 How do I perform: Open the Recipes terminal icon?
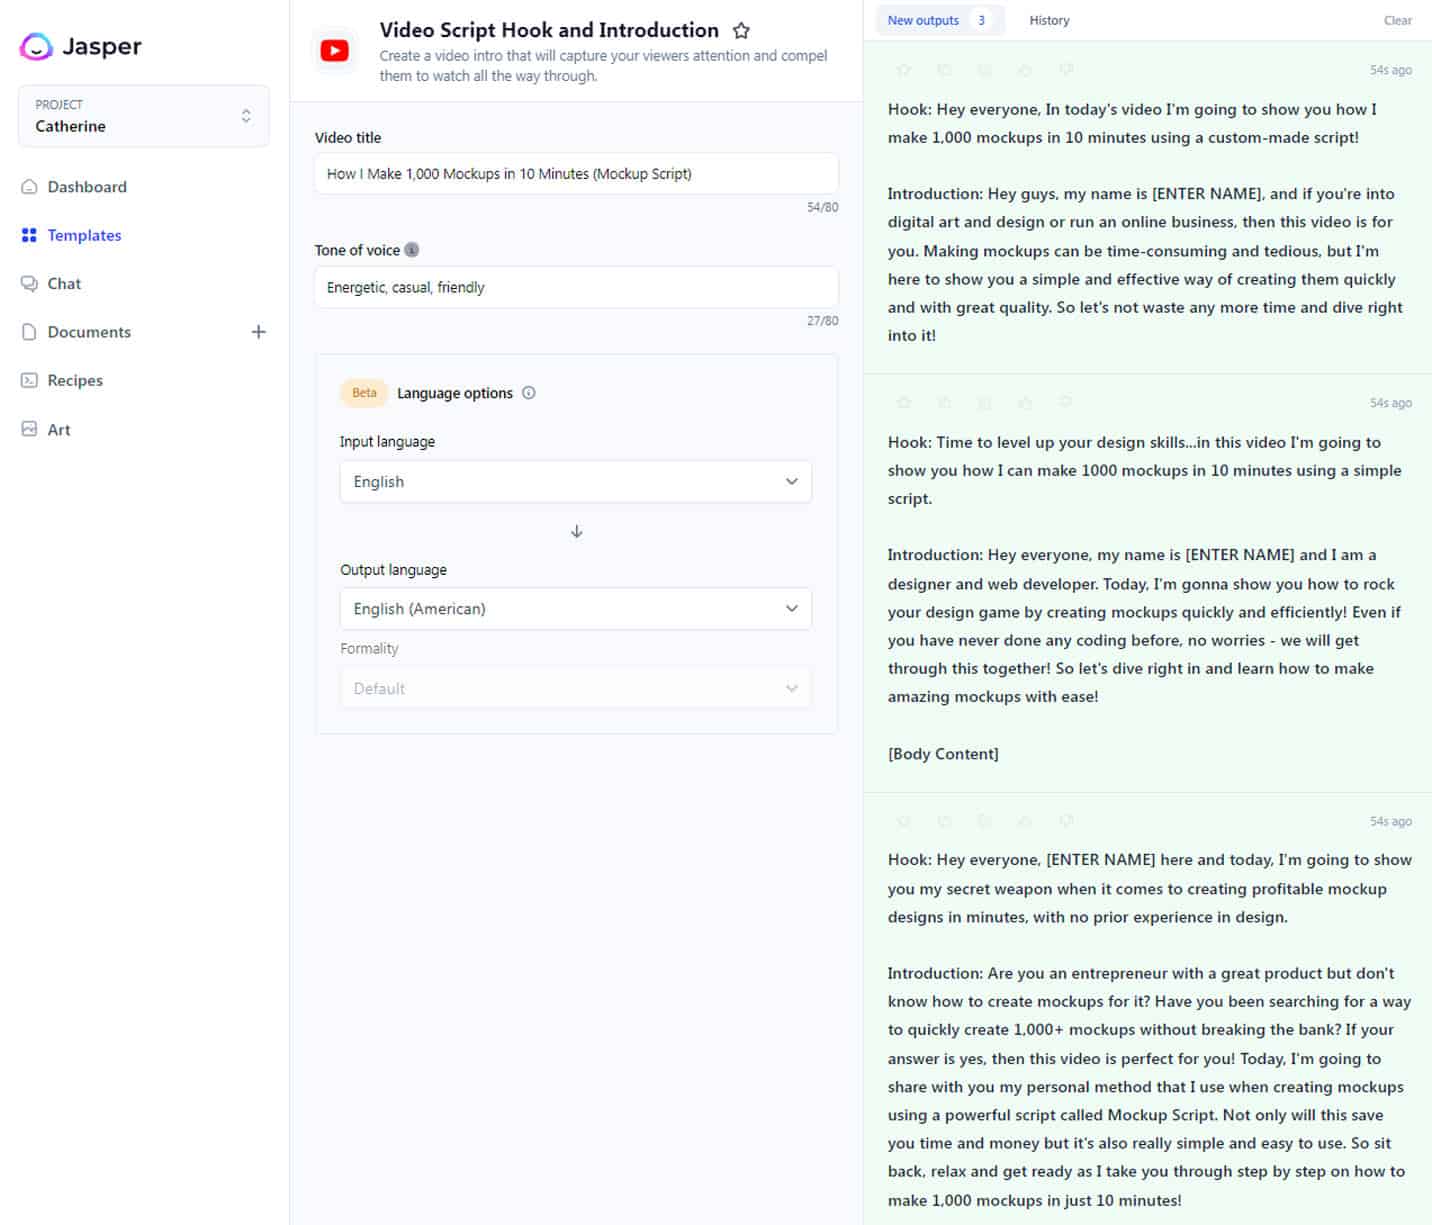click(x=29, y=380)
